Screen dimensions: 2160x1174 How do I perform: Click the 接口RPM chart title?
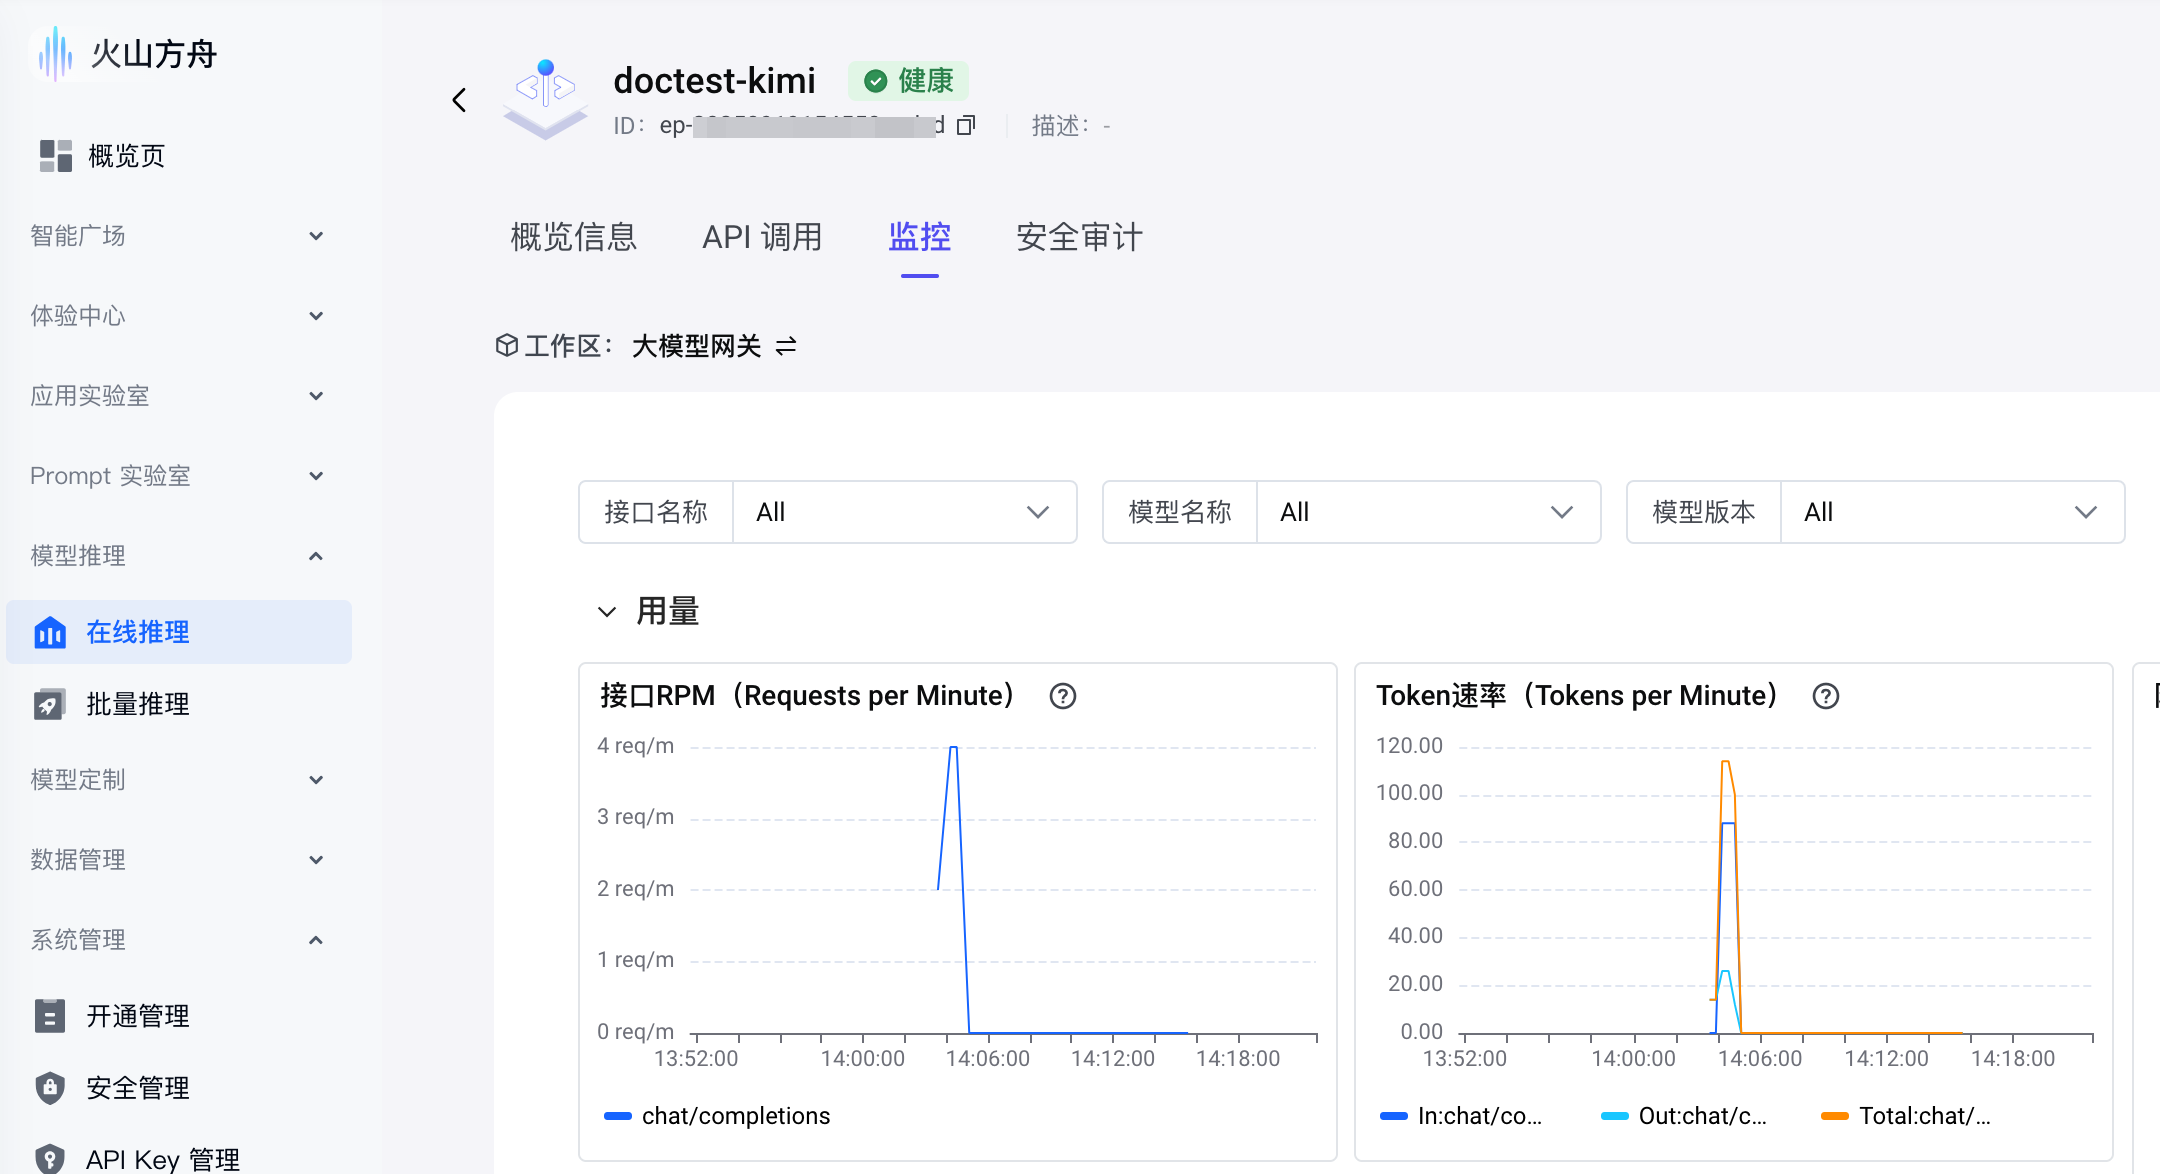808,696
